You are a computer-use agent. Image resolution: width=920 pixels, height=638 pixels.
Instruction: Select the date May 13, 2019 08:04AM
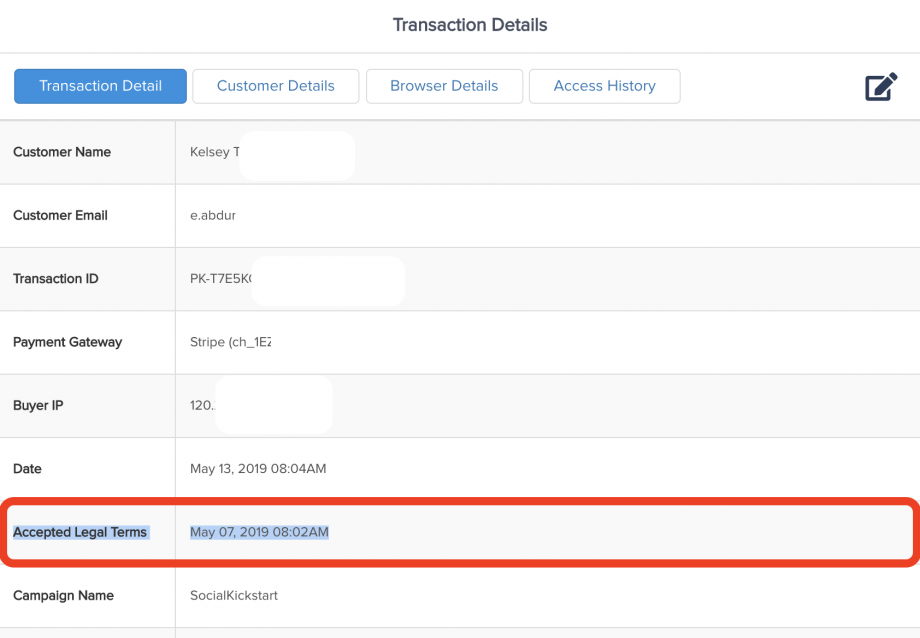[258, 469]
